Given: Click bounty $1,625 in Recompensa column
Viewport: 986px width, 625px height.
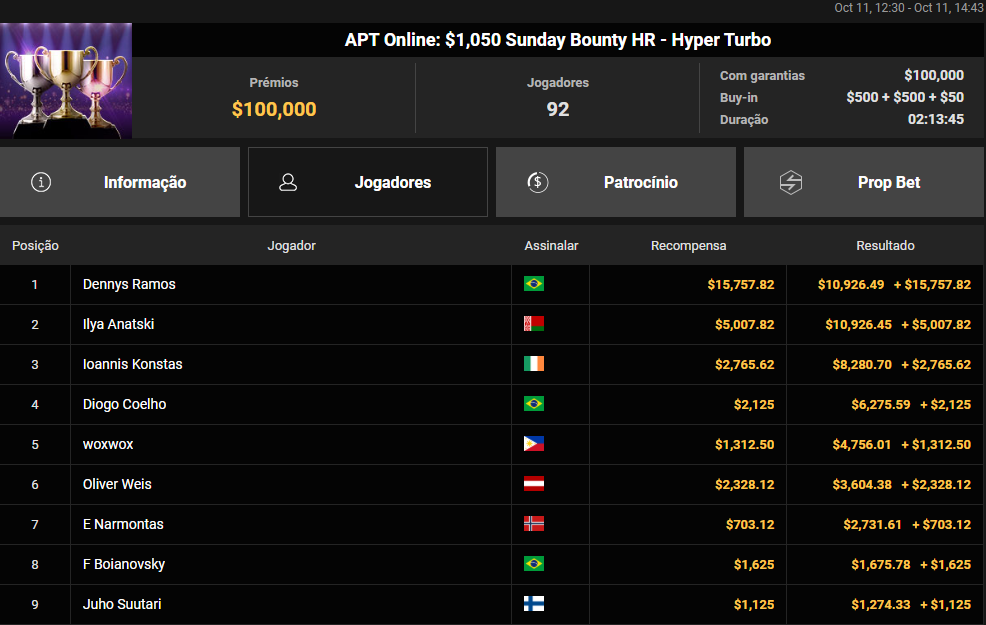Looking at the screenshot, I should point(754,565).
